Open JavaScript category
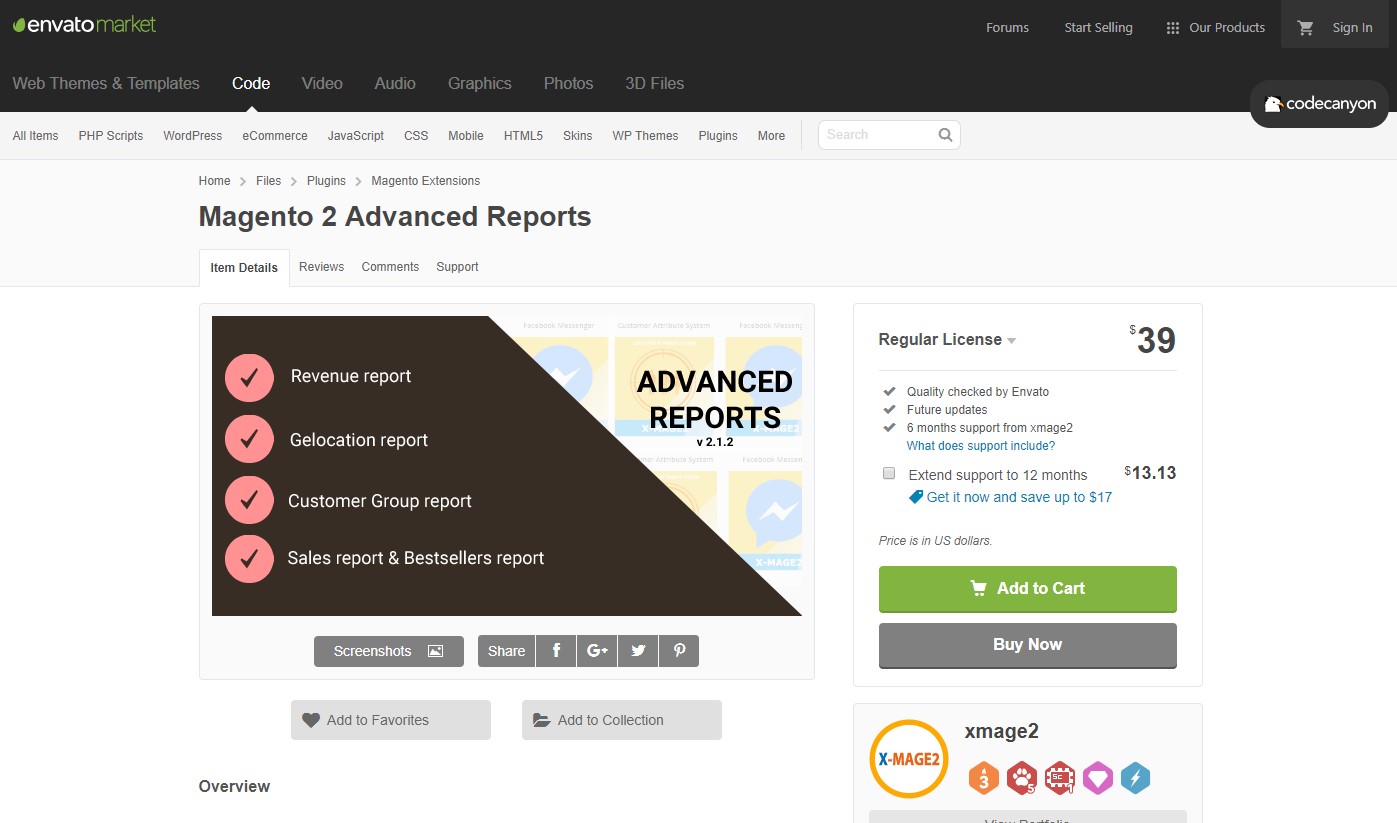The image size is (1397, 823). pos(356,136)
